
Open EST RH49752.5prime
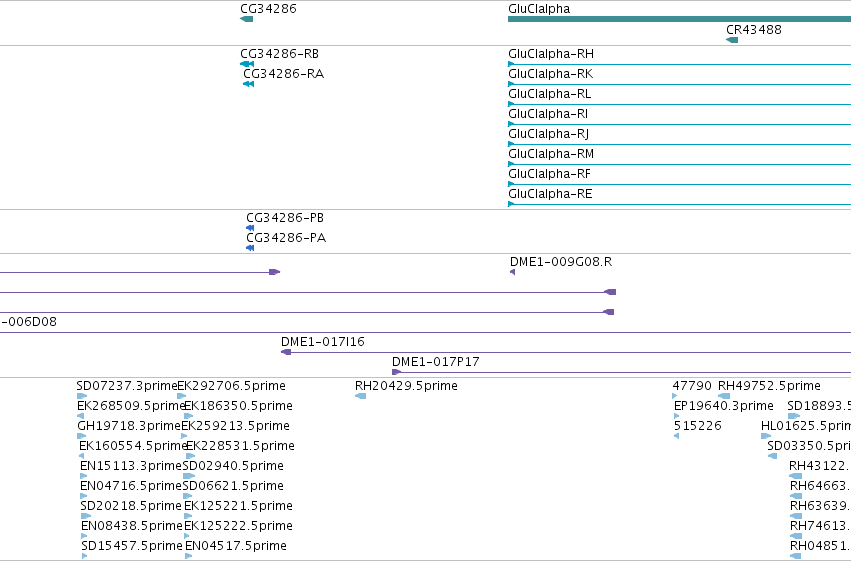[769, 386]
